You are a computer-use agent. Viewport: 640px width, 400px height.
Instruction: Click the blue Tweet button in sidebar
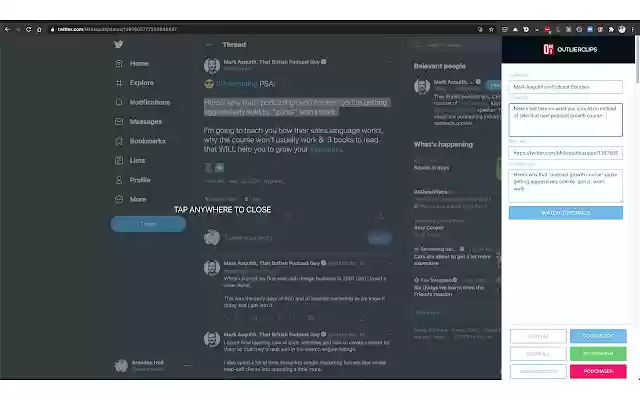pyautogui.click(x=148, y=224)
